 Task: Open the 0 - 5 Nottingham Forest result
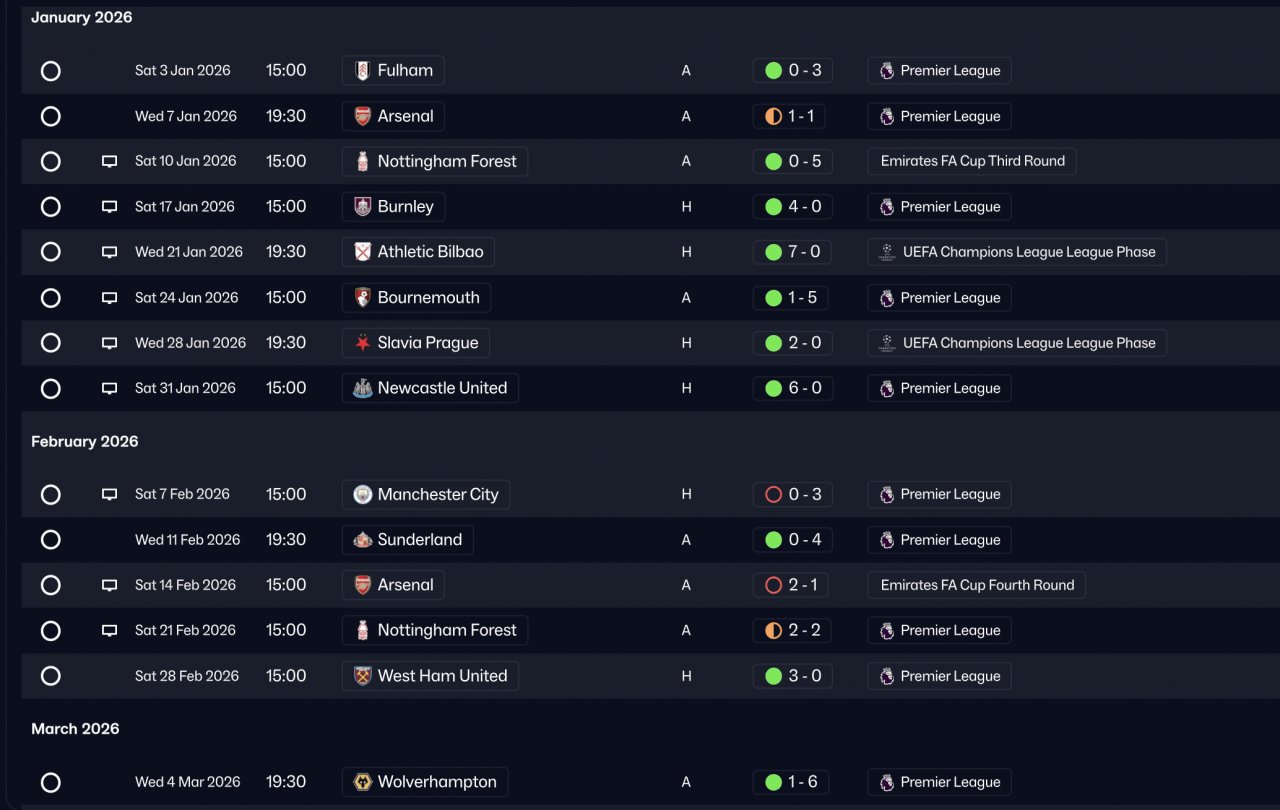793,161
